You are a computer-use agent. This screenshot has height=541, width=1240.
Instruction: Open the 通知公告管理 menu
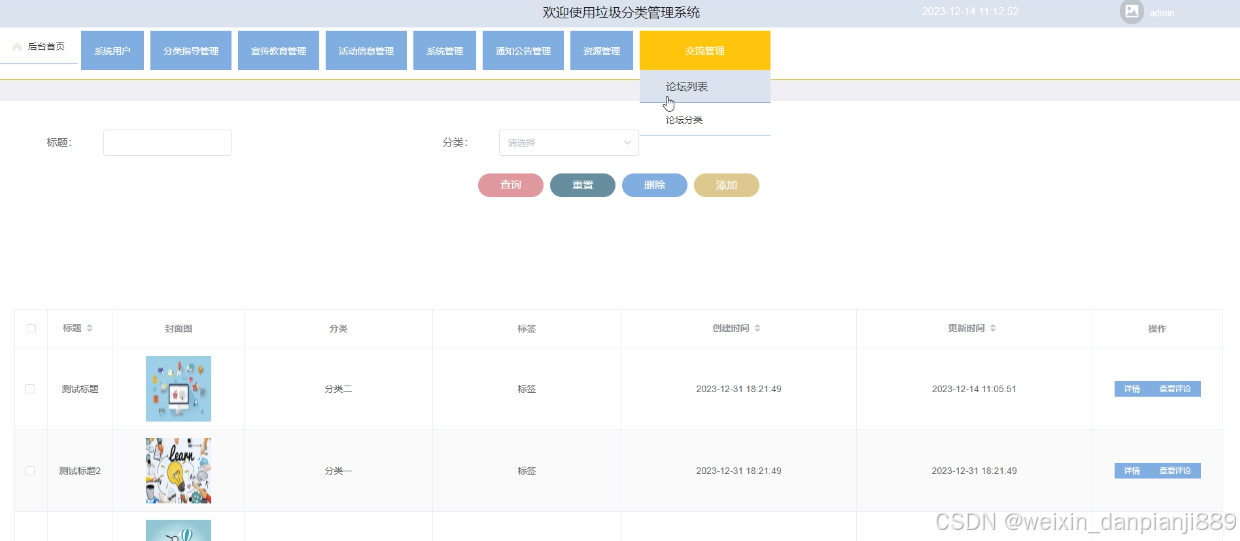coord(523,51)
